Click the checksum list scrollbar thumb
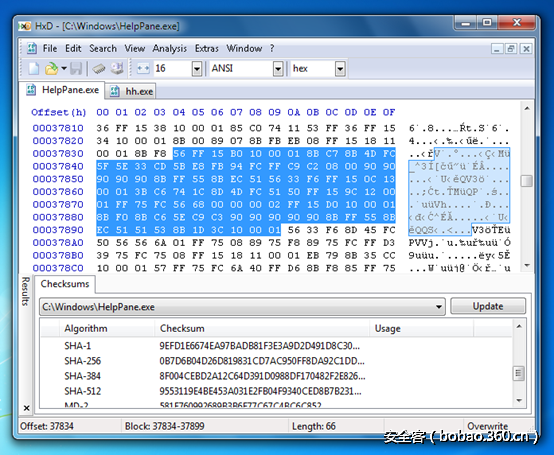 519,373
